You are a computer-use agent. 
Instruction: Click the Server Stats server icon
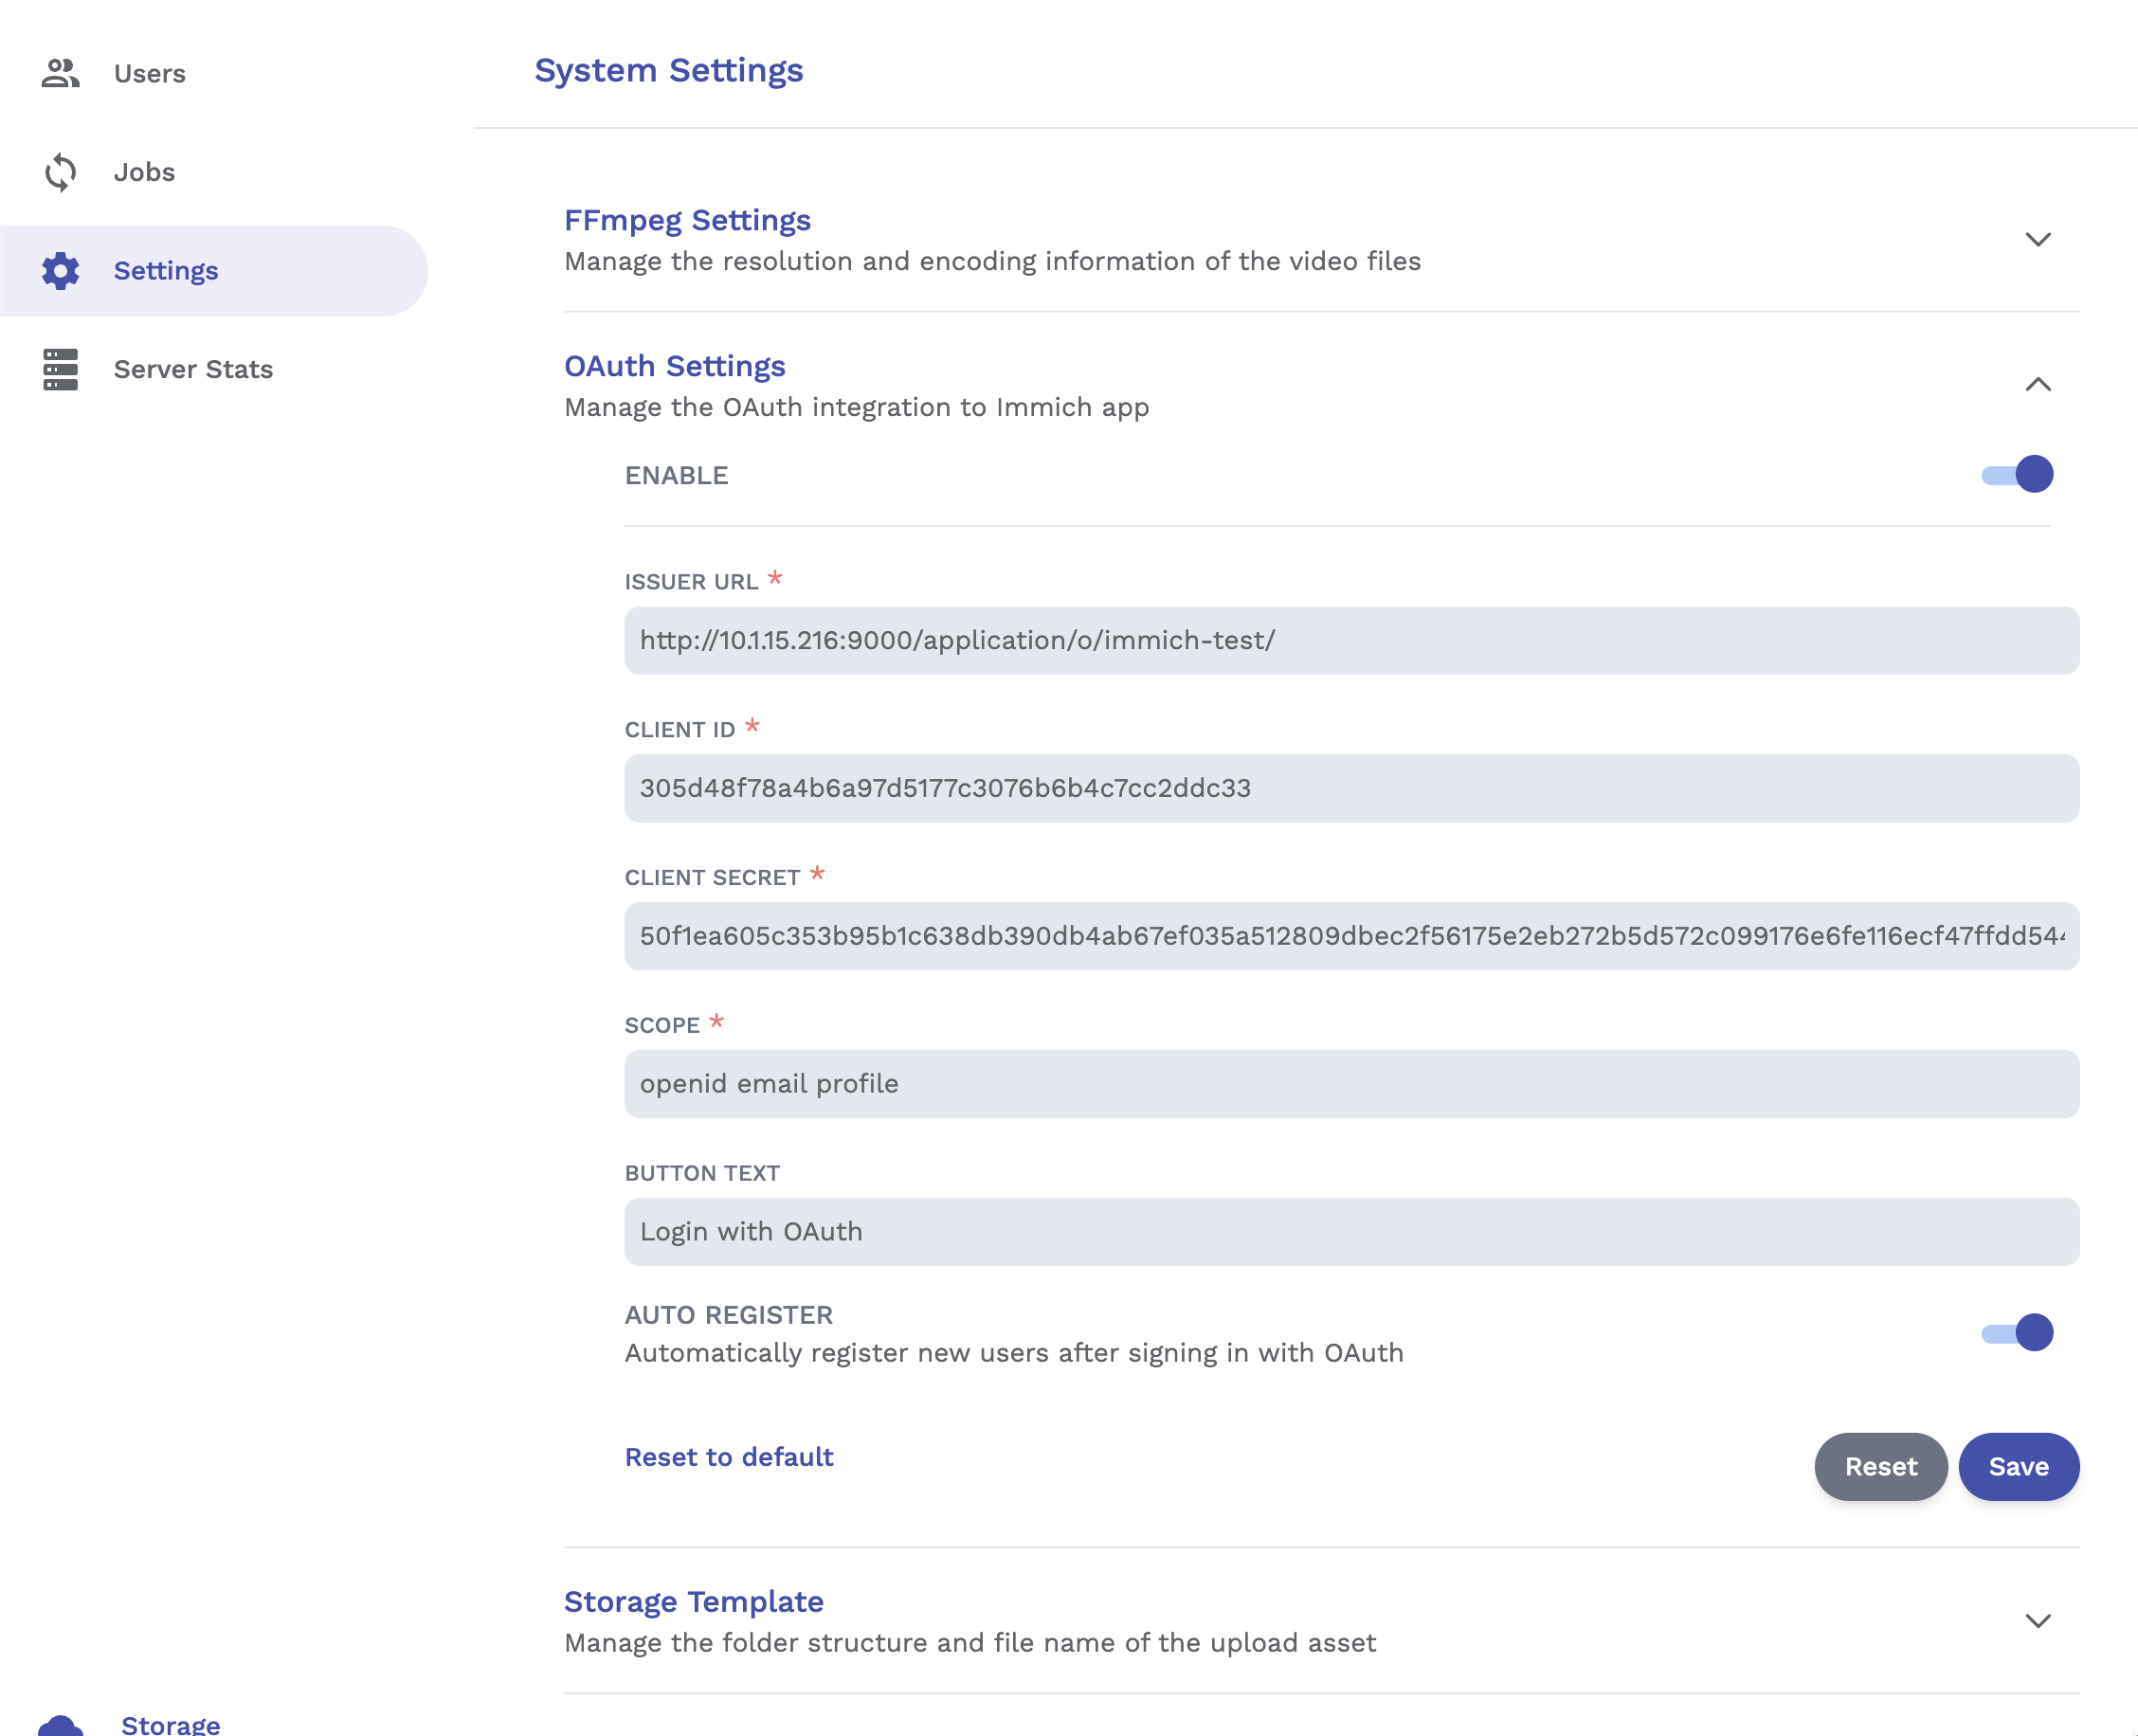[60, 369]
